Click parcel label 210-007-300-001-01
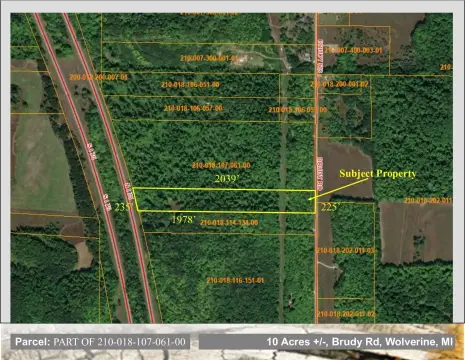Image resolution: width=465 pixels, height=360 pixels. pos(209,58)
